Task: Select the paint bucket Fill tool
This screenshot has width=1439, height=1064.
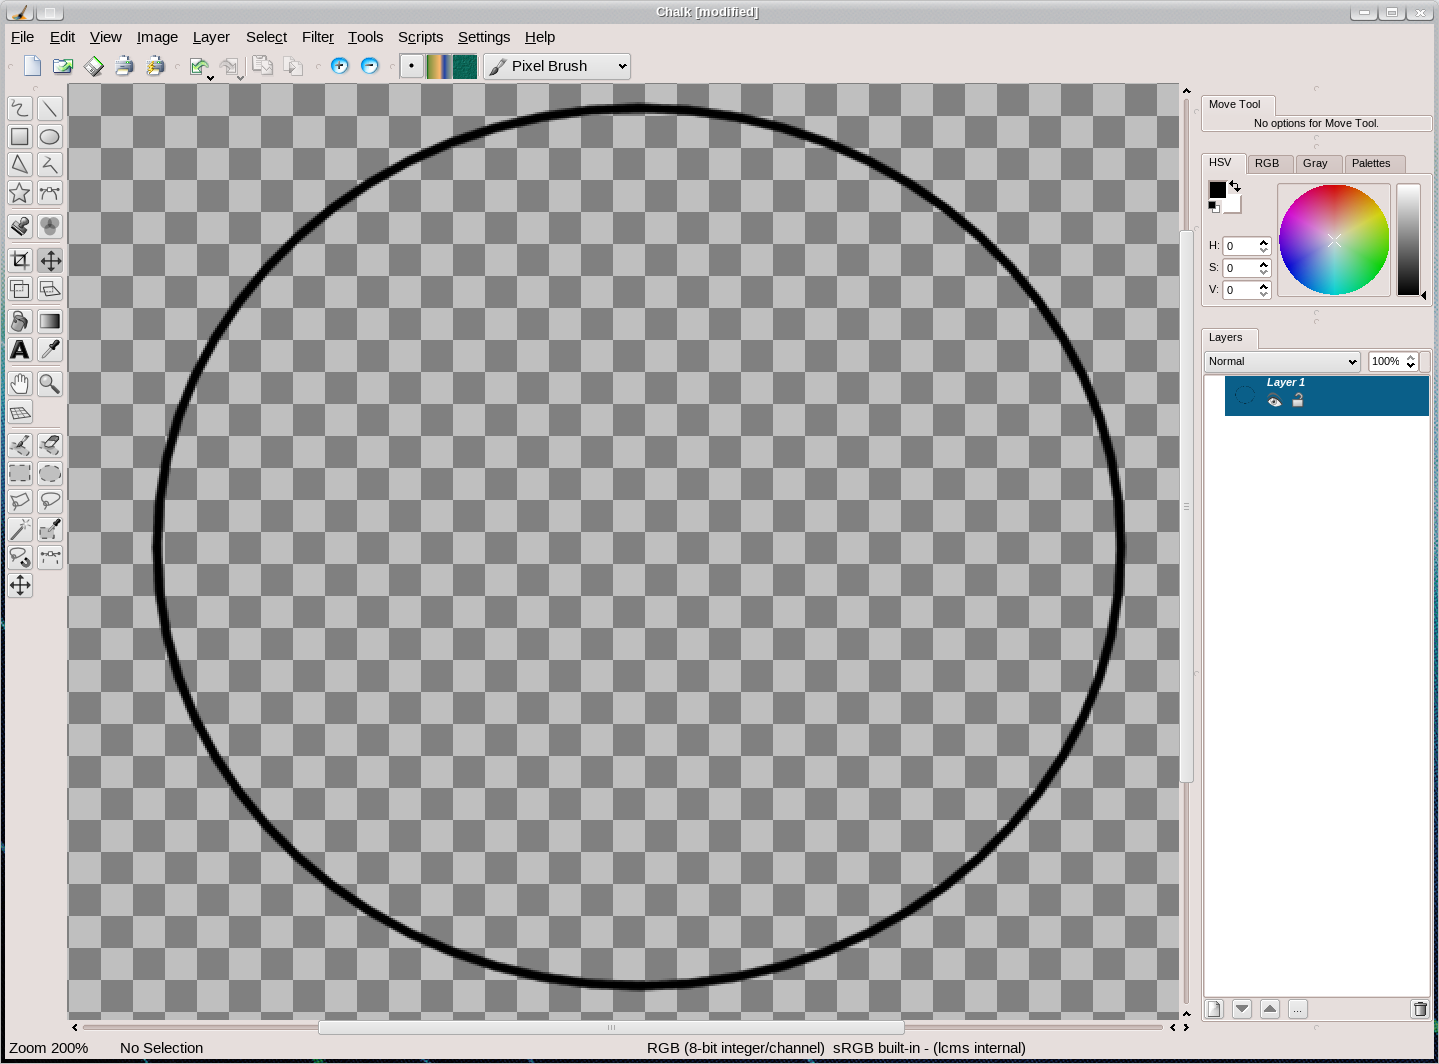Action: tap(20, 321)
